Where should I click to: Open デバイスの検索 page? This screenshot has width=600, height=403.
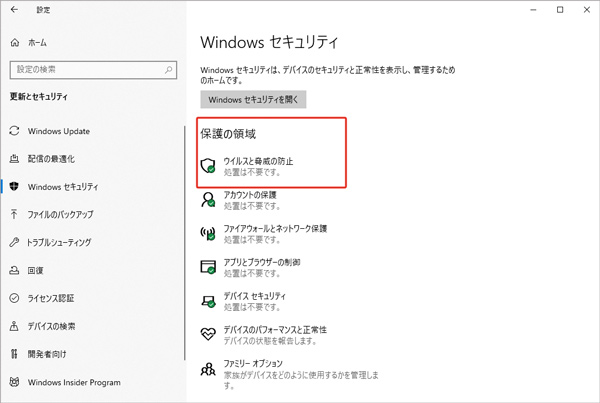tap(51, 326)
